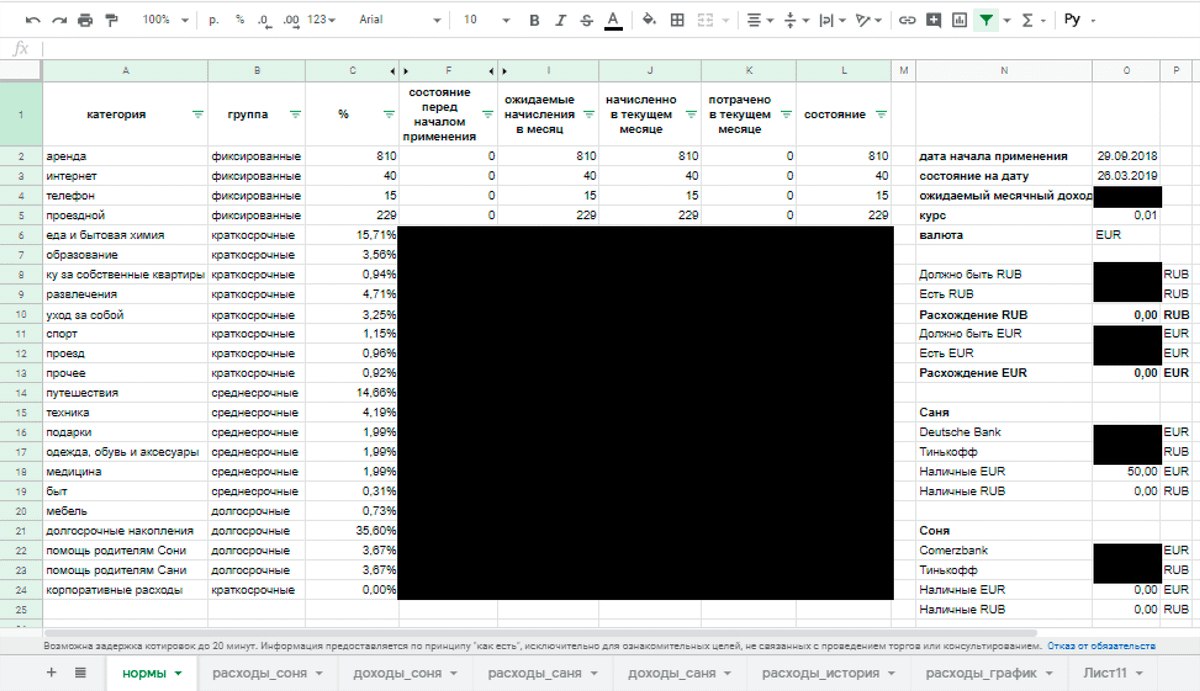The width and height of the screenshot is (1200, 691).
Task: Open filter on начисленно в текущем месяце
Action: click(x=691, y=115)
